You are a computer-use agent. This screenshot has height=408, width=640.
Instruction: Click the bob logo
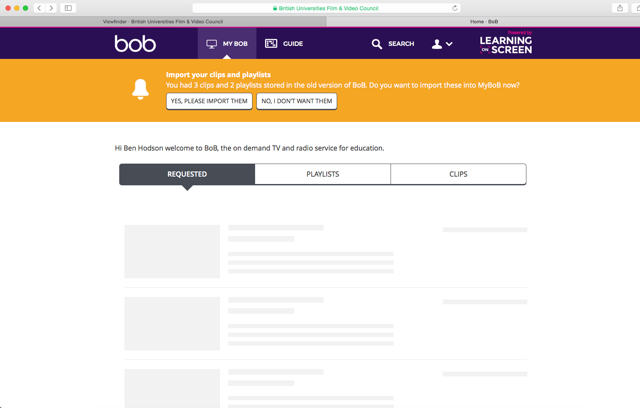tap(135, 44)
